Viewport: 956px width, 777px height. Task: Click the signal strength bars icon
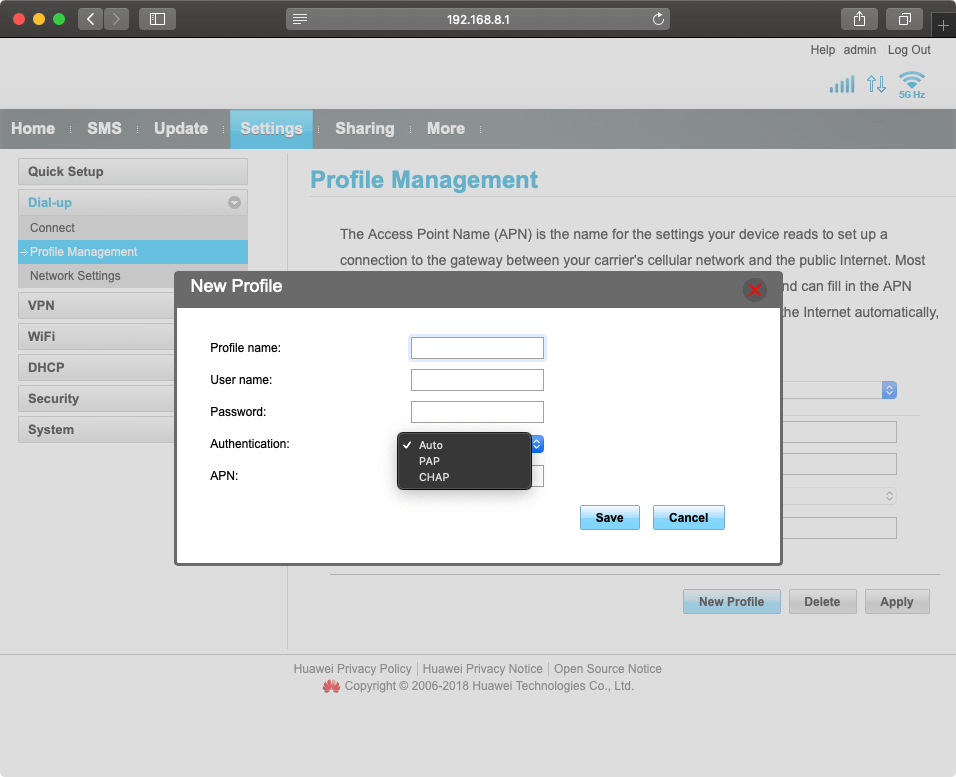(x=841, y=85)
